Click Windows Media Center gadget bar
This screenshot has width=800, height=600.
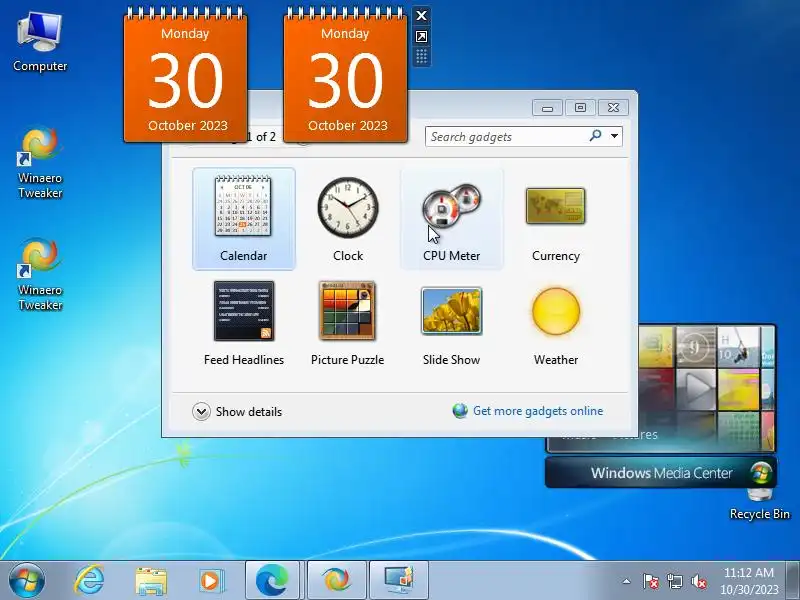tap(661, 472)
